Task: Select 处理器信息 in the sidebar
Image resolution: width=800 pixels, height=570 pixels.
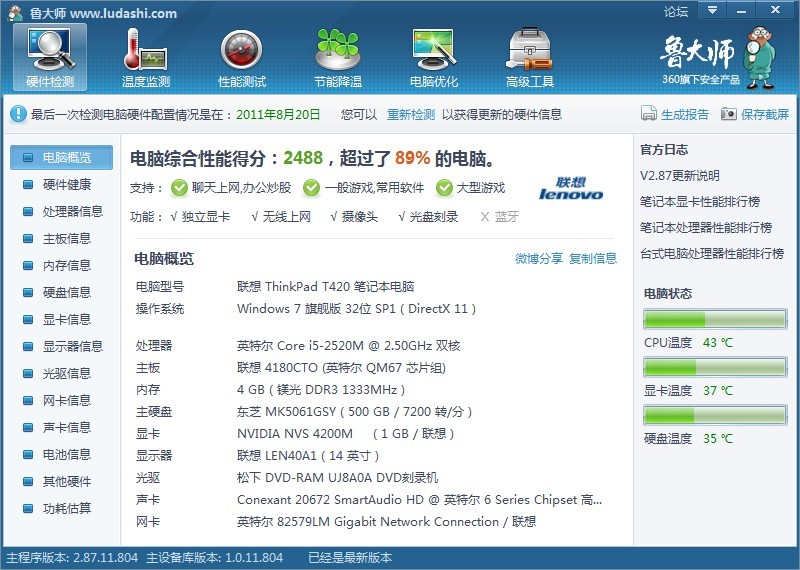Action: pos(72,211)
